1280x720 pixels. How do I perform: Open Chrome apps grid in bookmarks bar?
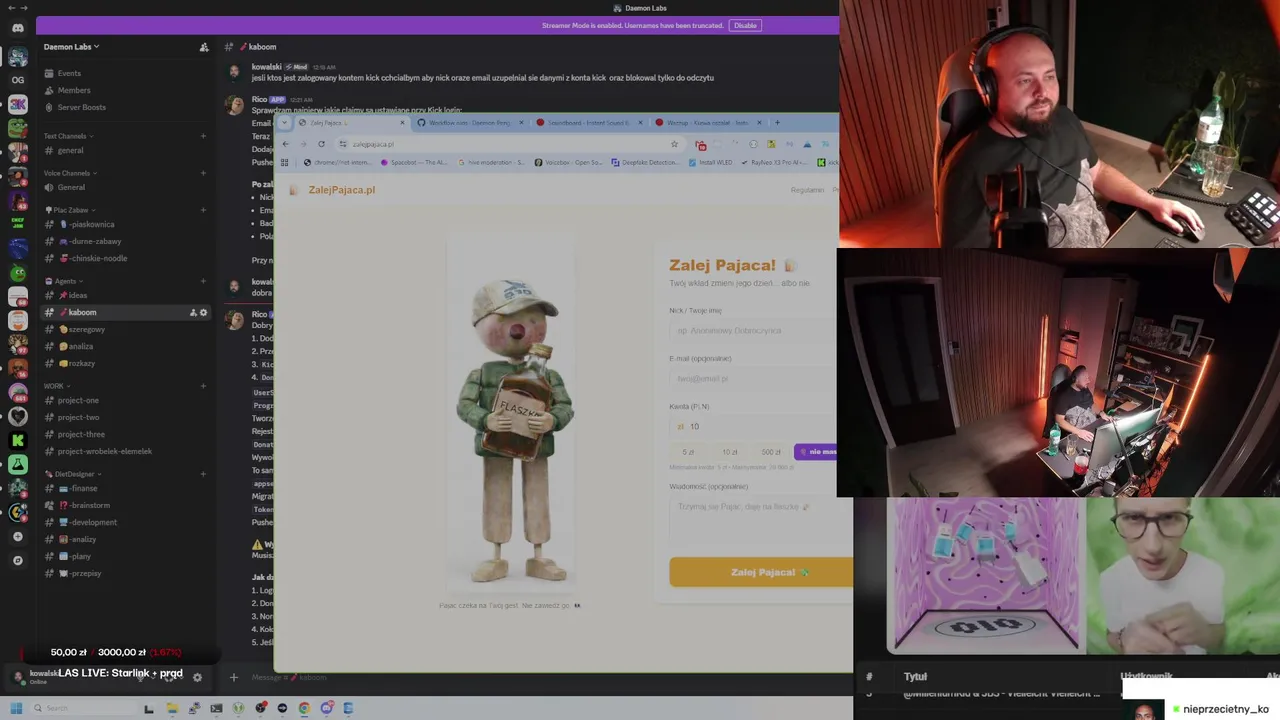[285, 162]
